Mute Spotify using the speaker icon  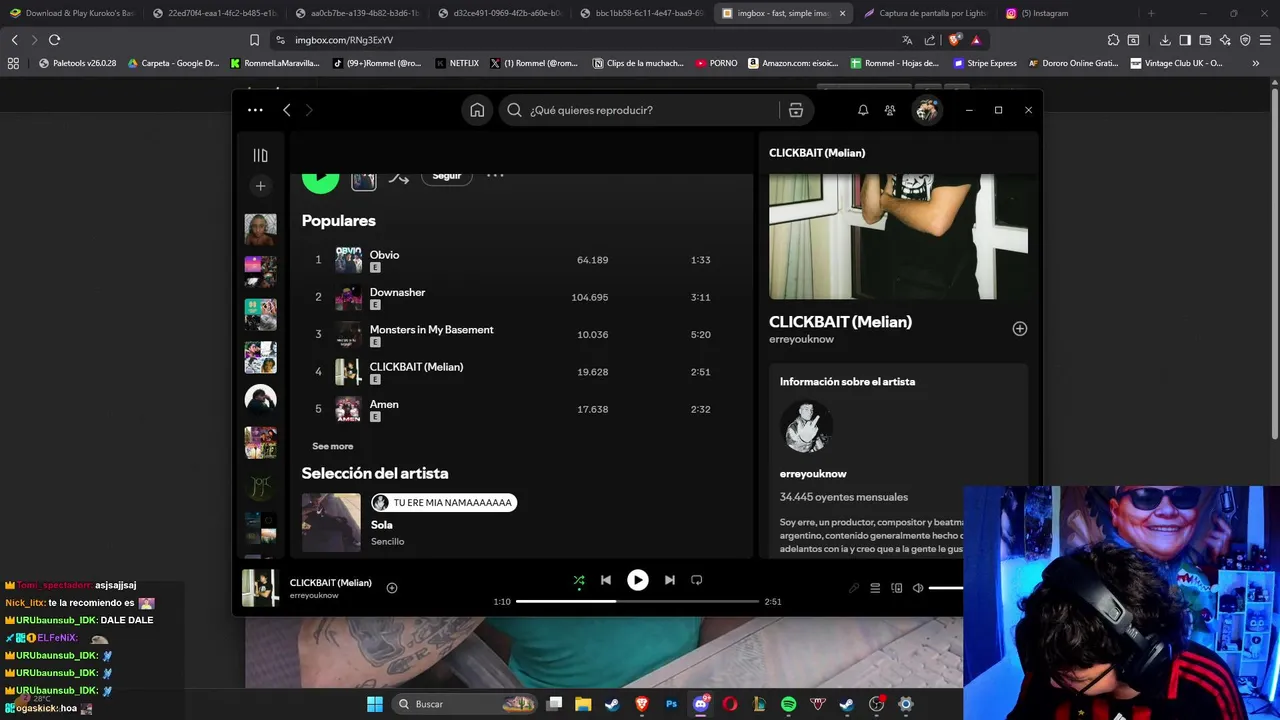(918, 588)
